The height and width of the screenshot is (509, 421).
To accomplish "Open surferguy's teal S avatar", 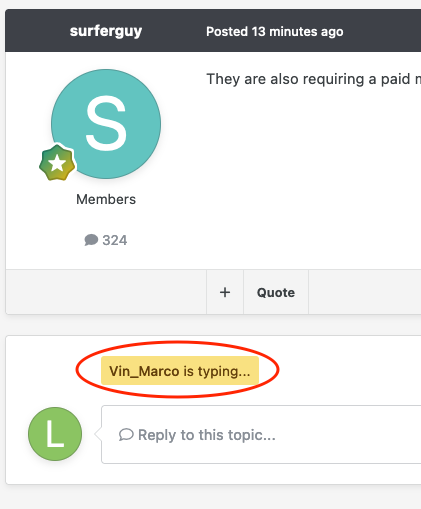I will 106,124.
